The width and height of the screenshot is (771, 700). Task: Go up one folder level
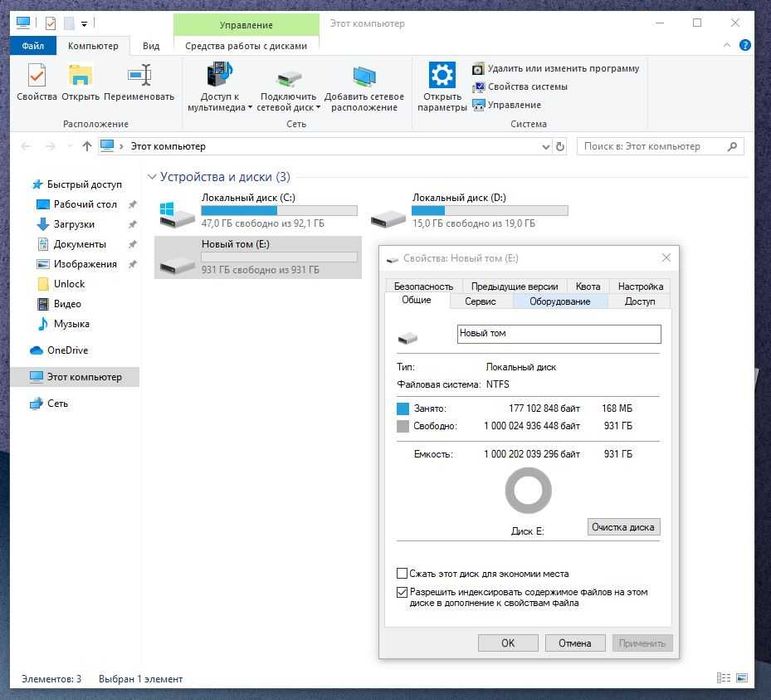click(87, 146)
